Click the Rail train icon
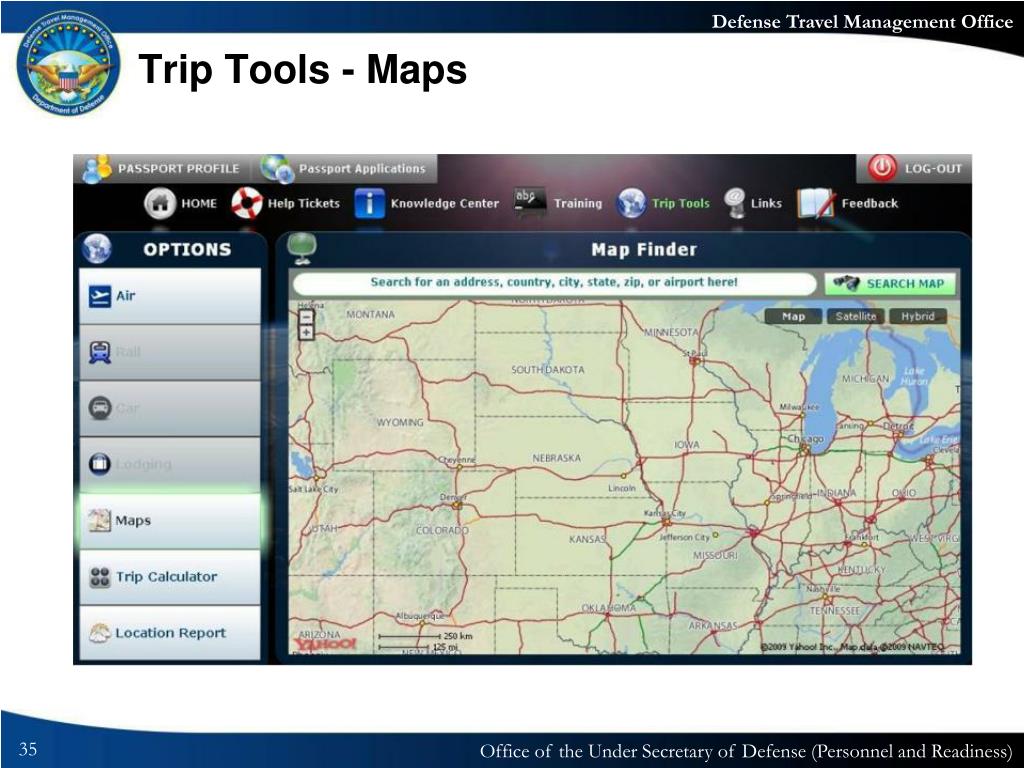This screenshot has height=768, width=1024. pyautogui.click(x=100, y=353)
